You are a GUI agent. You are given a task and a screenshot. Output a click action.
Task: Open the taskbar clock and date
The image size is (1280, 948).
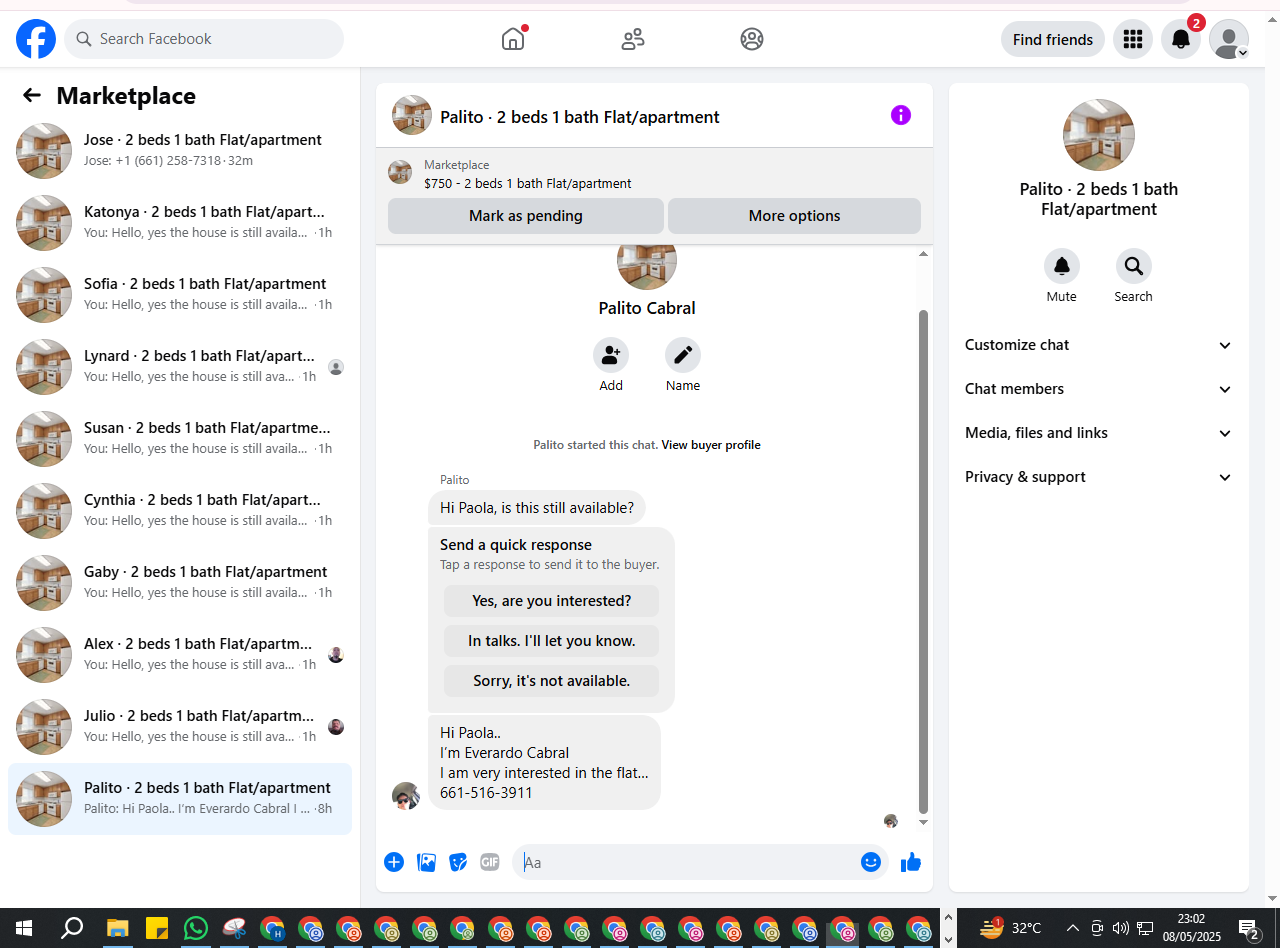tap(1191, 928)
